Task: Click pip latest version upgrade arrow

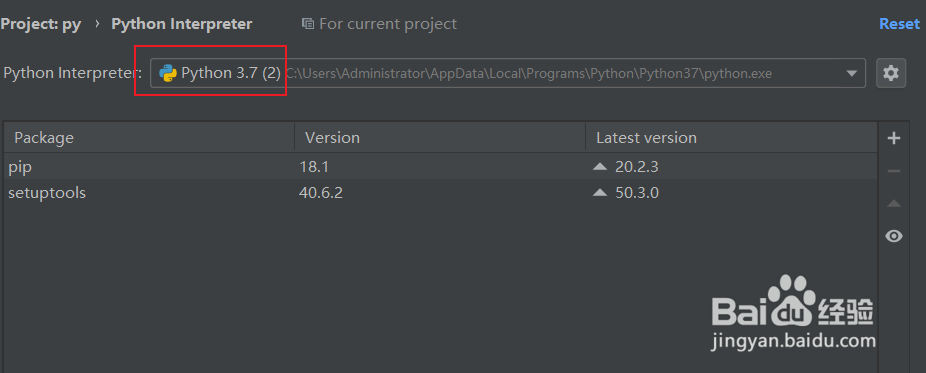Action: click(600, 167)
